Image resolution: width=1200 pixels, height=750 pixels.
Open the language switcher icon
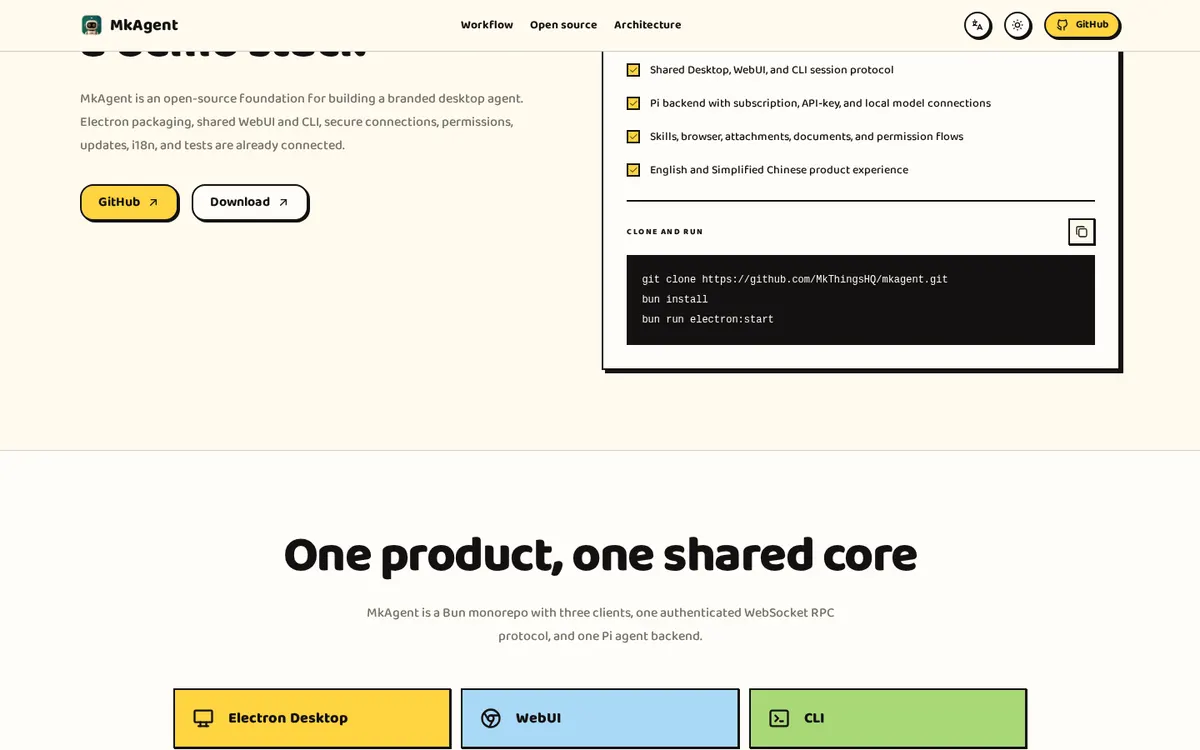click(x=978, y=25)
